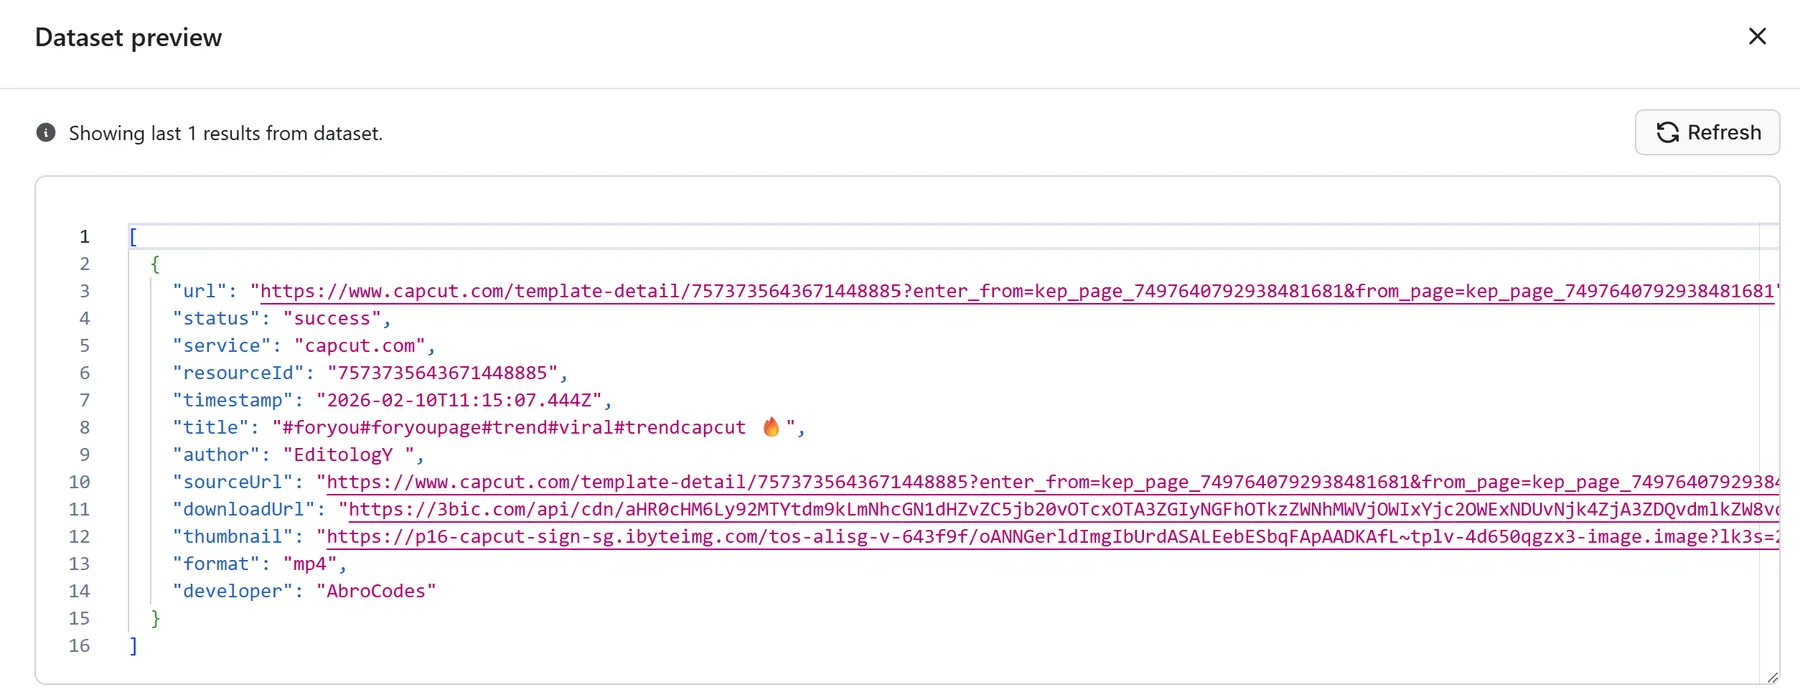The width and height of the screenshot is (1800, 698).
Task: Click line number 10 beside the sourceUrl entry
Action: point(80,482)
